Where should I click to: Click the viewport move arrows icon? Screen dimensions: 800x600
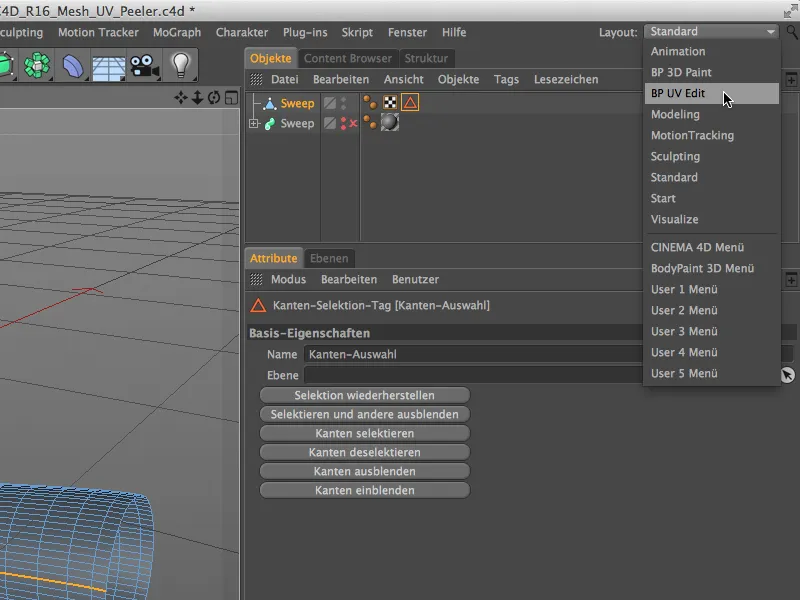coord(181,97)
